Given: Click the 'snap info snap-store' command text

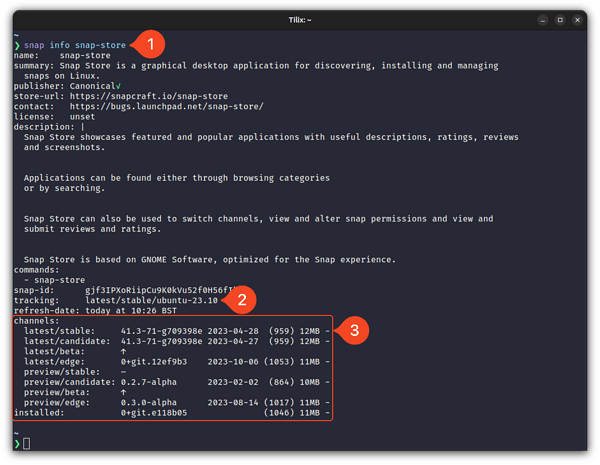Looking at the screenshot, I should tap(75, 45).
